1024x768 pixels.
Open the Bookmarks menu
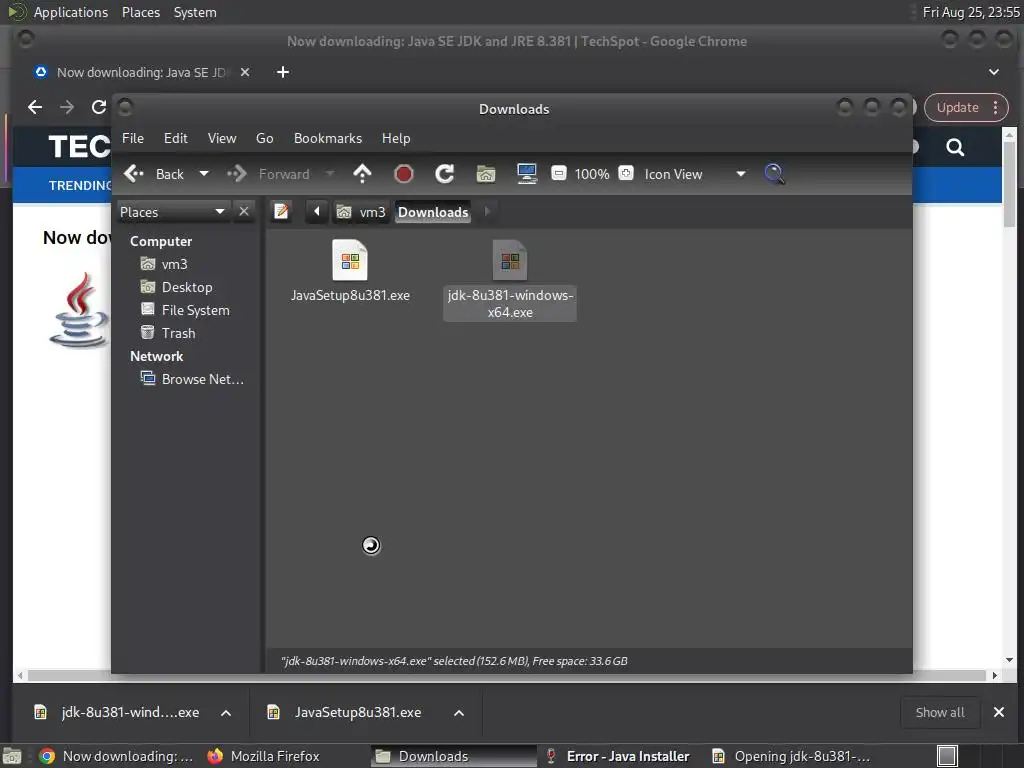pos(328,138)
